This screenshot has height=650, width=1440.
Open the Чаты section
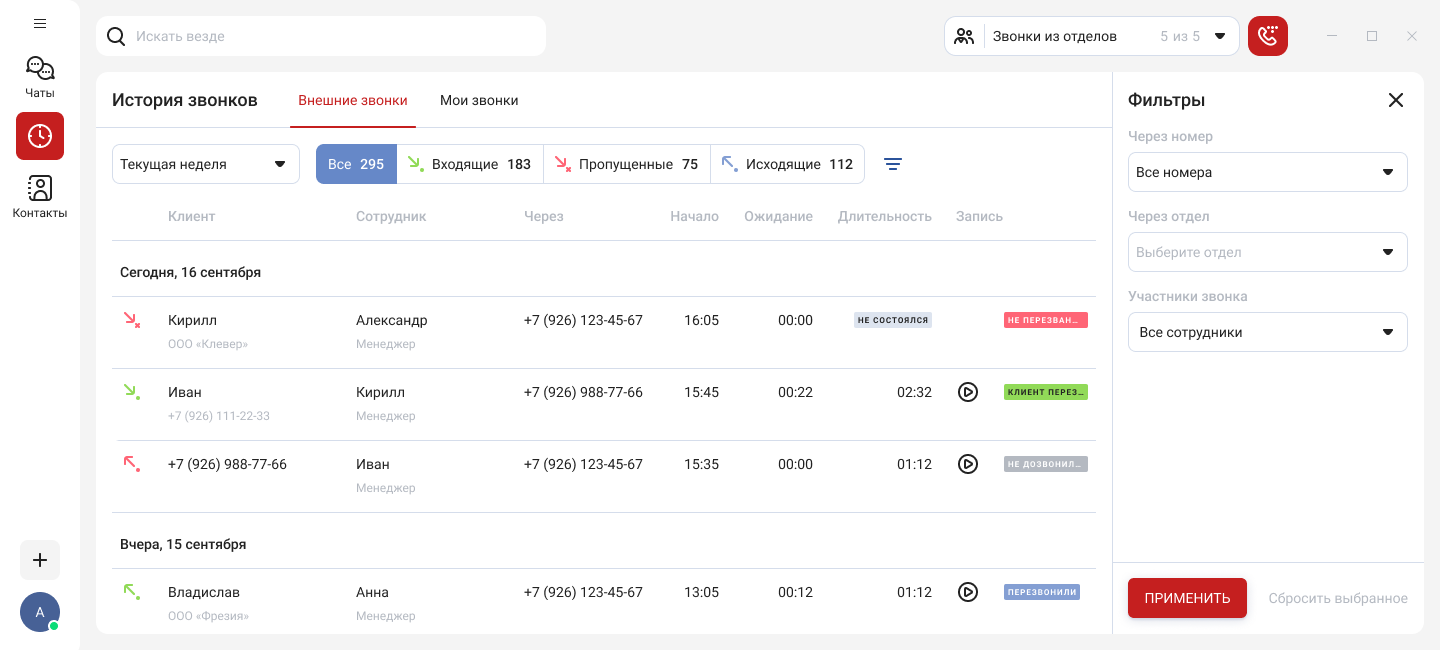[x=40, y=77]
